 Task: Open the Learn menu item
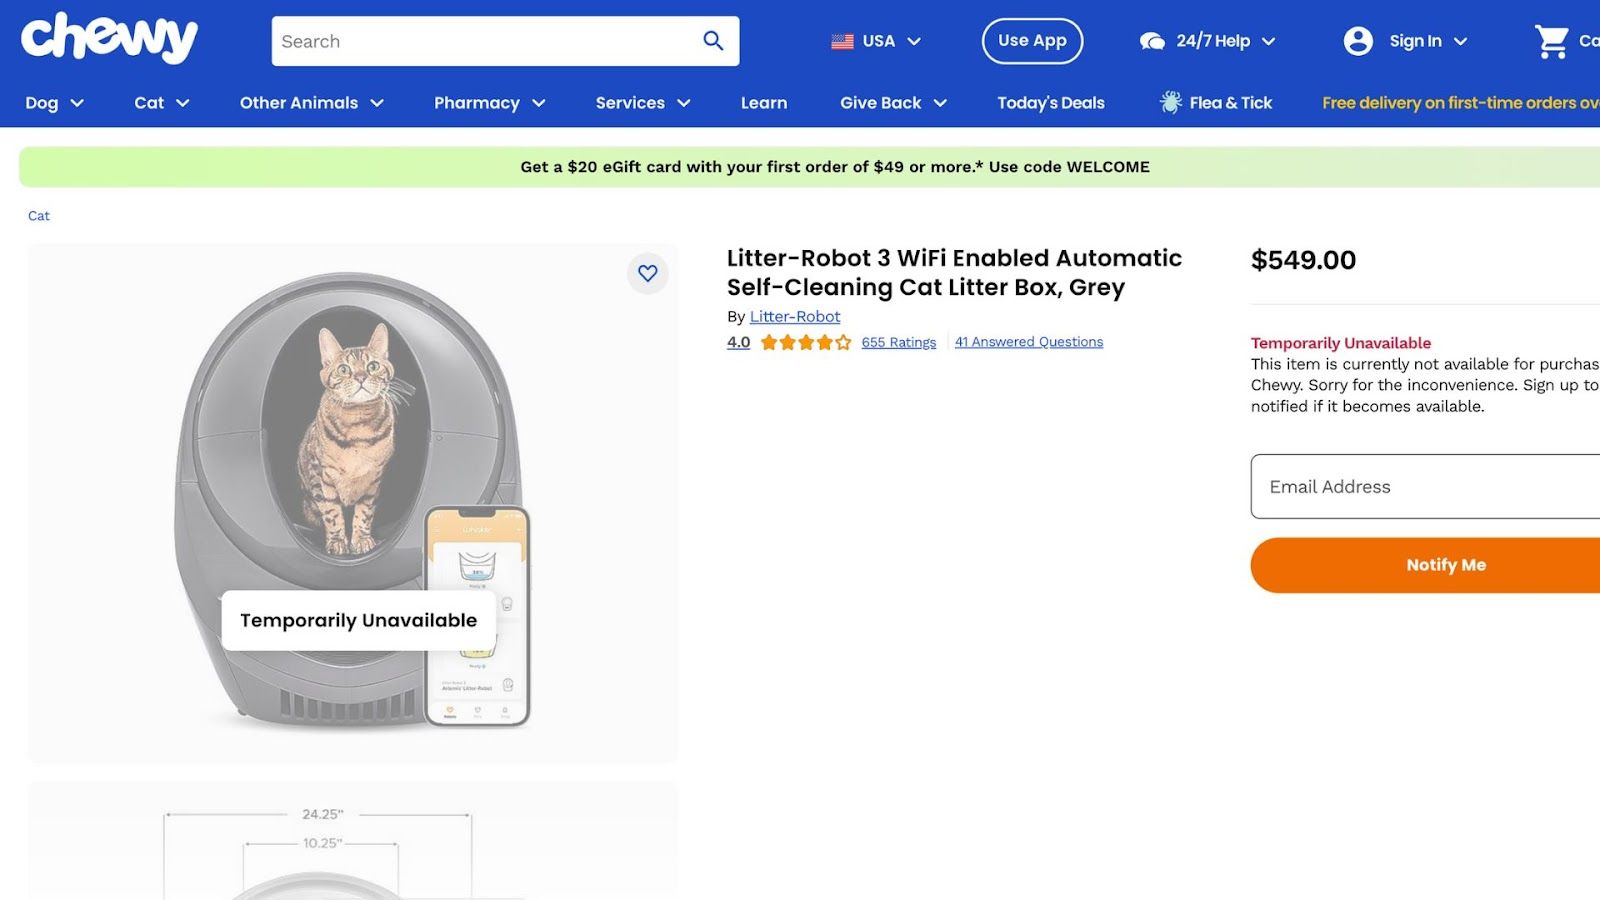pyautogui.click(x=764, y=103)
